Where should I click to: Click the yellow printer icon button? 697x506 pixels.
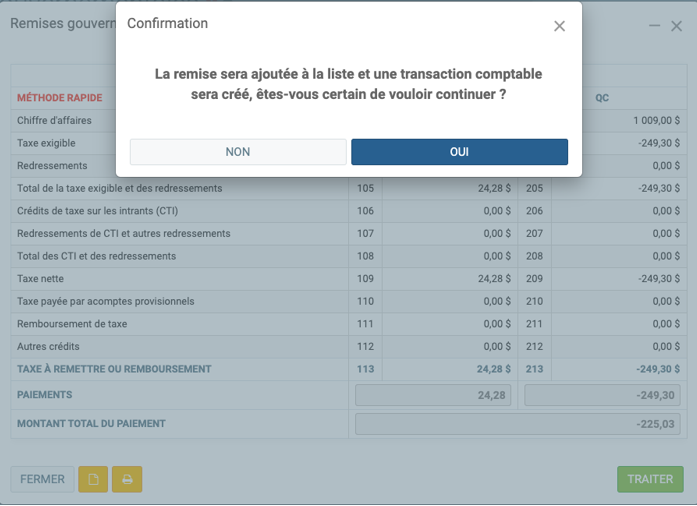127,479
